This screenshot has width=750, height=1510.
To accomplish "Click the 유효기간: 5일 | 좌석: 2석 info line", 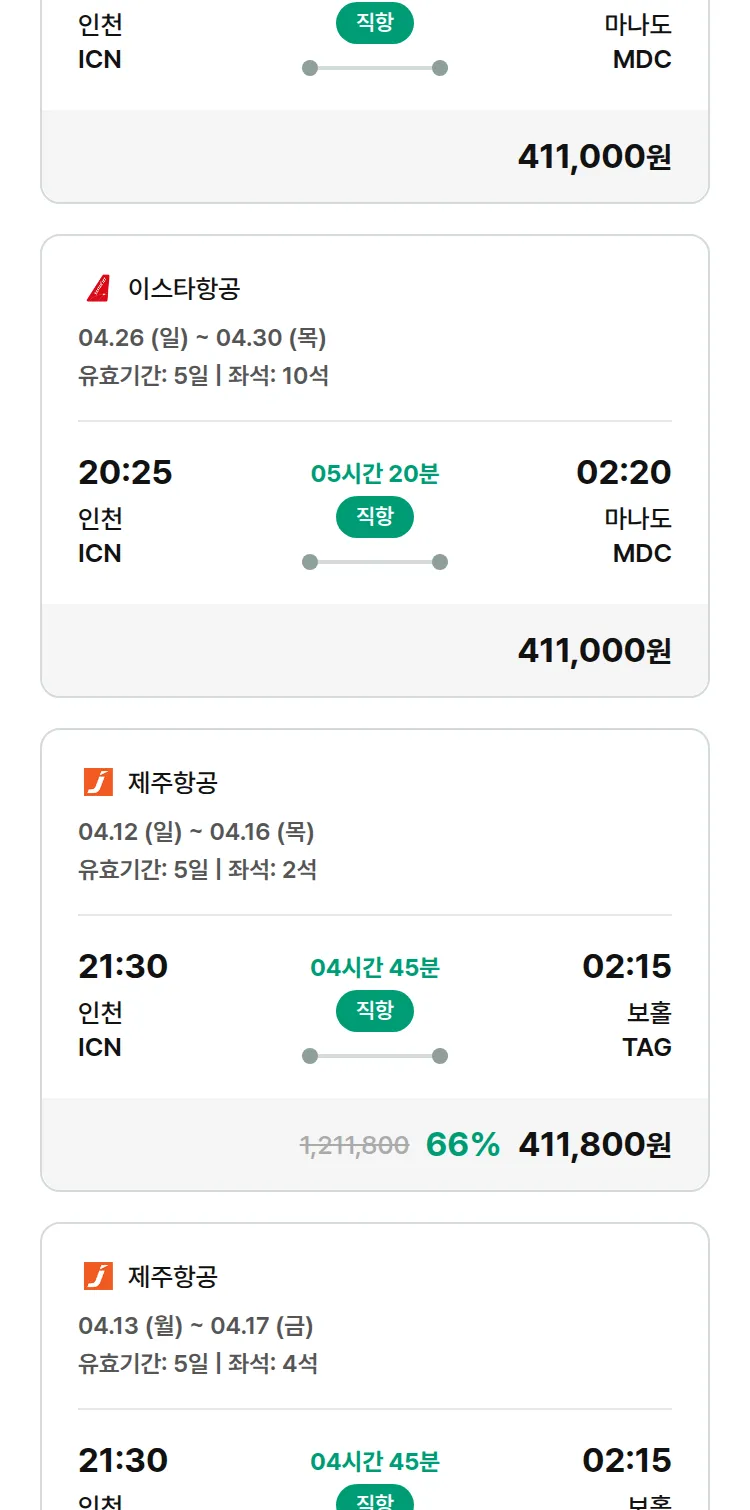I will (197, 869).
